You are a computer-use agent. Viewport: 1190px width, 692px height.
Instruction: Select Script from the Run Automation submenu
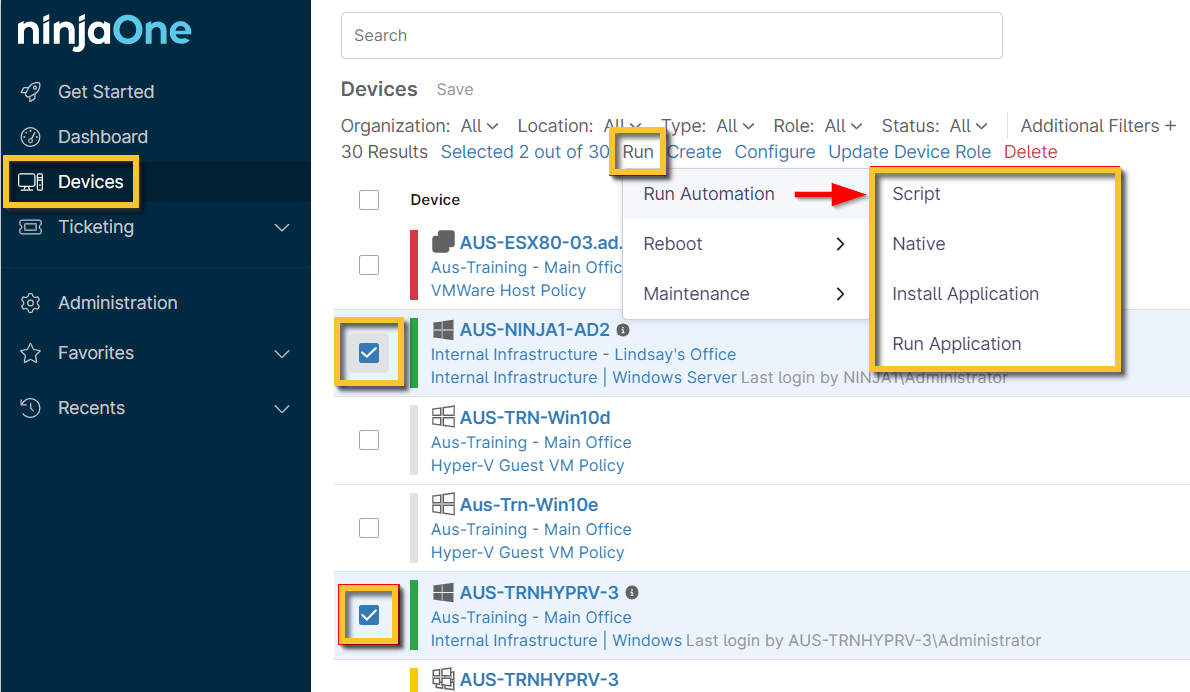point(916,194)
